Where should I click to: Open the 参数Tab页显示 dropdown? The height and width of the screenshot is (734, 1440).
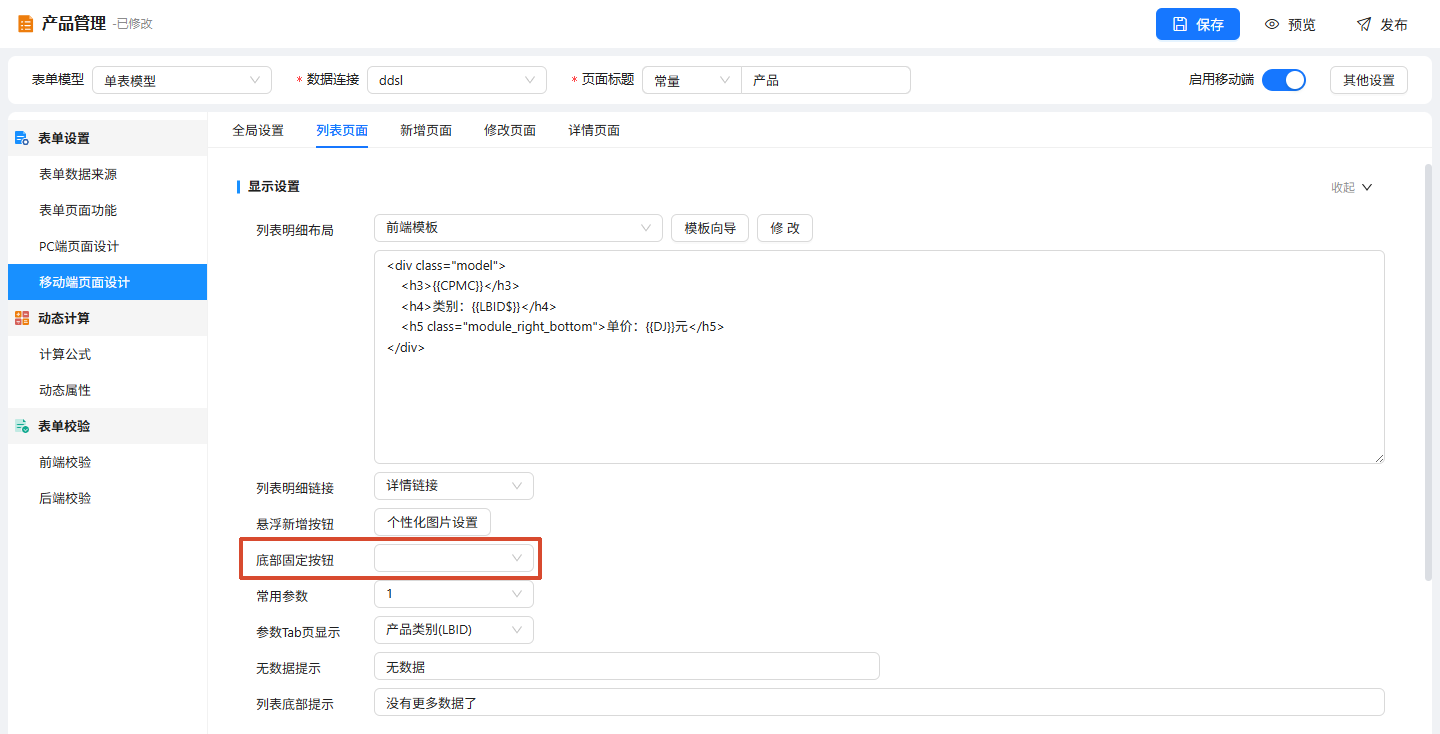(x=454, y=630)
